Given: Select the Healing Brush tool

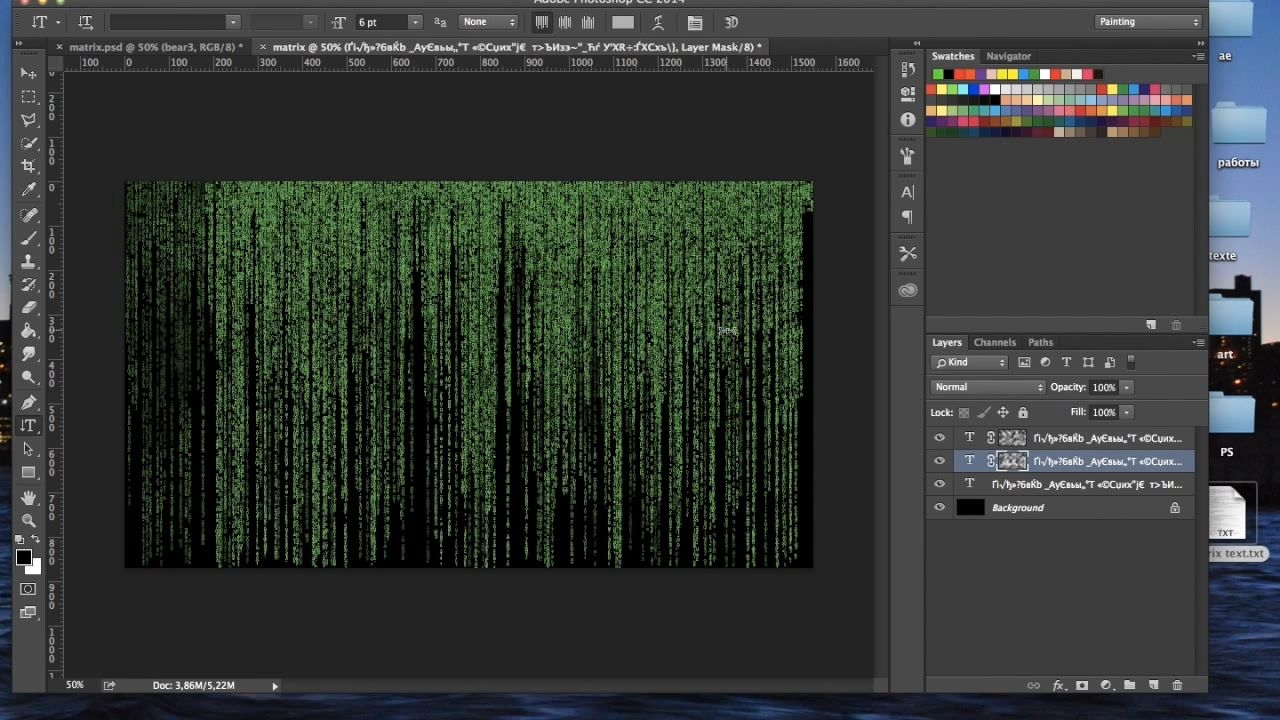Looking at the screenshot, I should click(x=28, y=215).
